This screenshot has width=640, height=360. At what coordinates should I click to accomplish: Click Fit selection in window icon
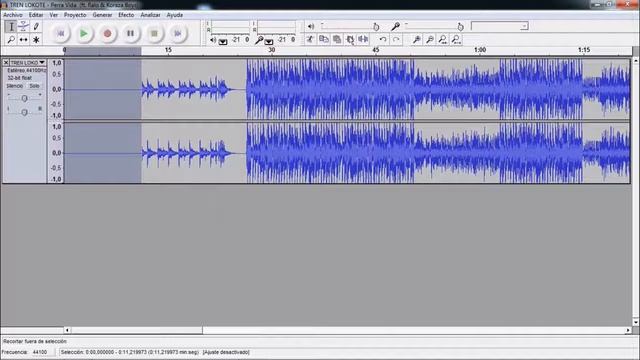point(443,39)
